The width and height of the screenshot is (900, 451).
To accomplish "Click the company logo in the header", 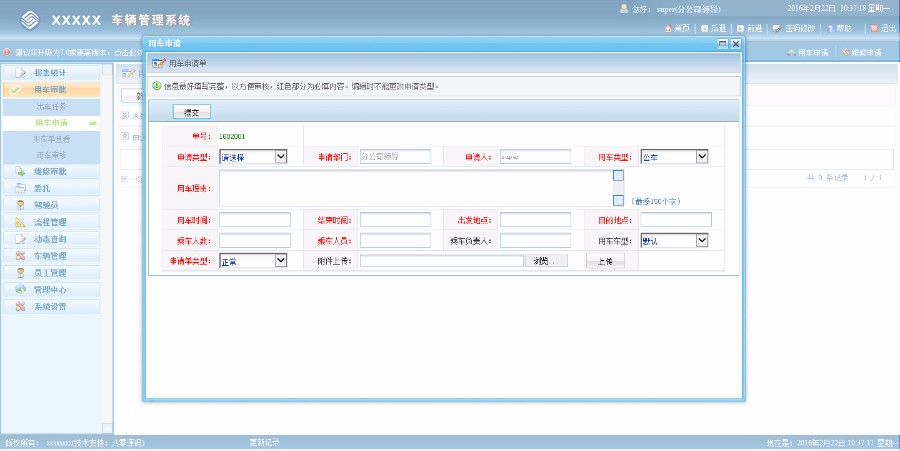I will coord(30,20).
